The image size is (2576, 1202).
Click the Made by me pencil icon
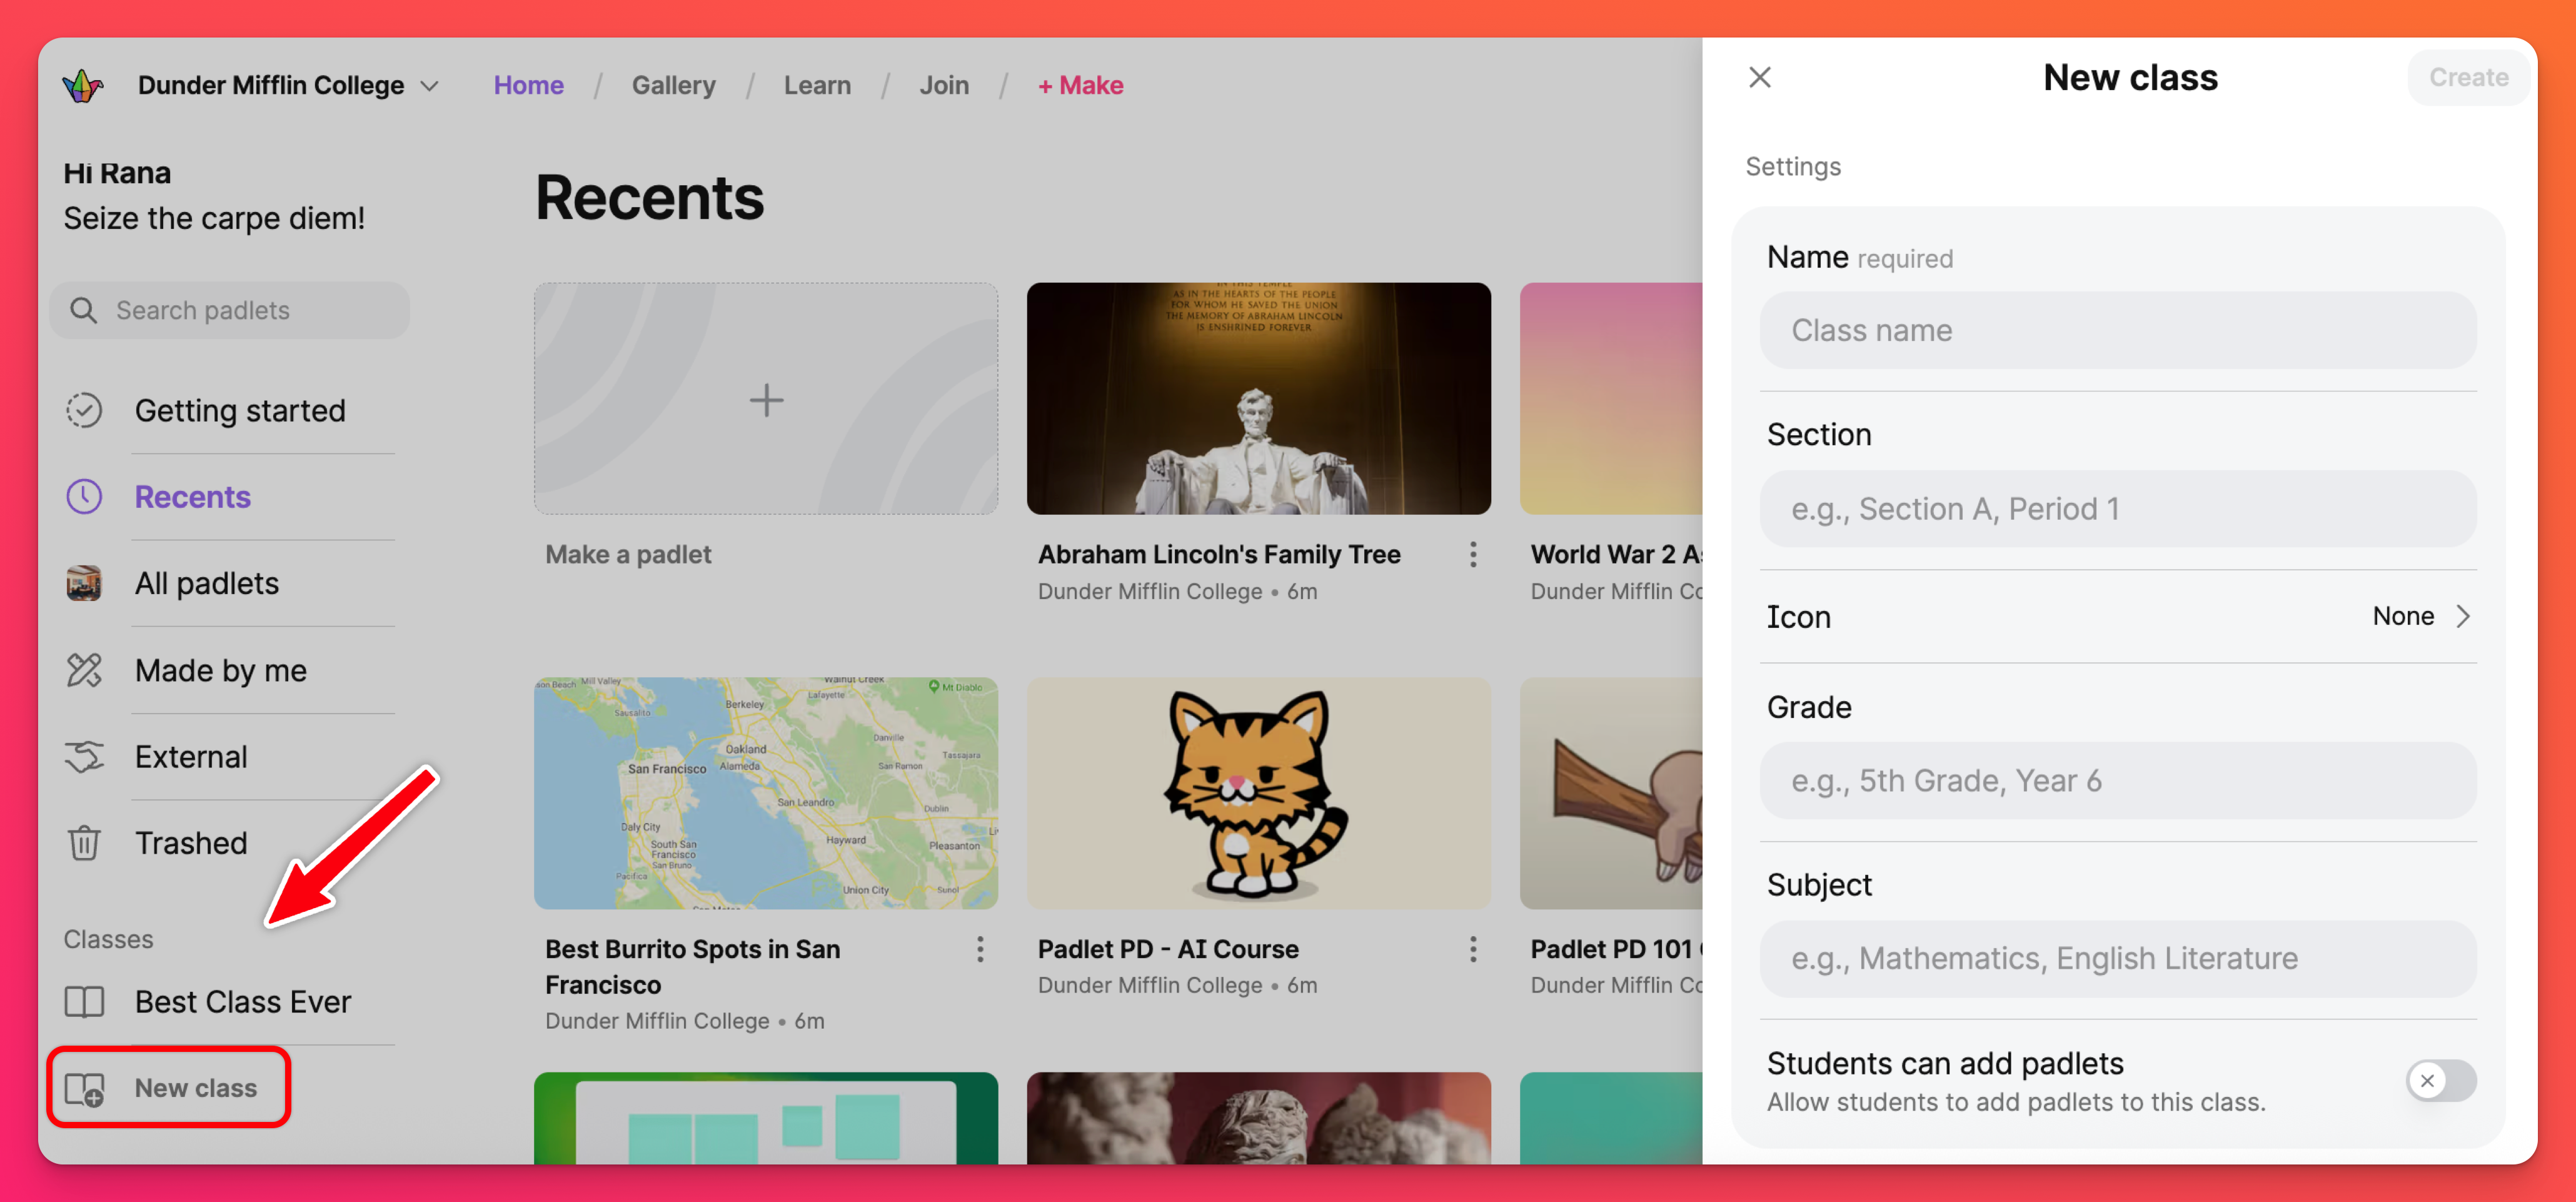point(84,670)
